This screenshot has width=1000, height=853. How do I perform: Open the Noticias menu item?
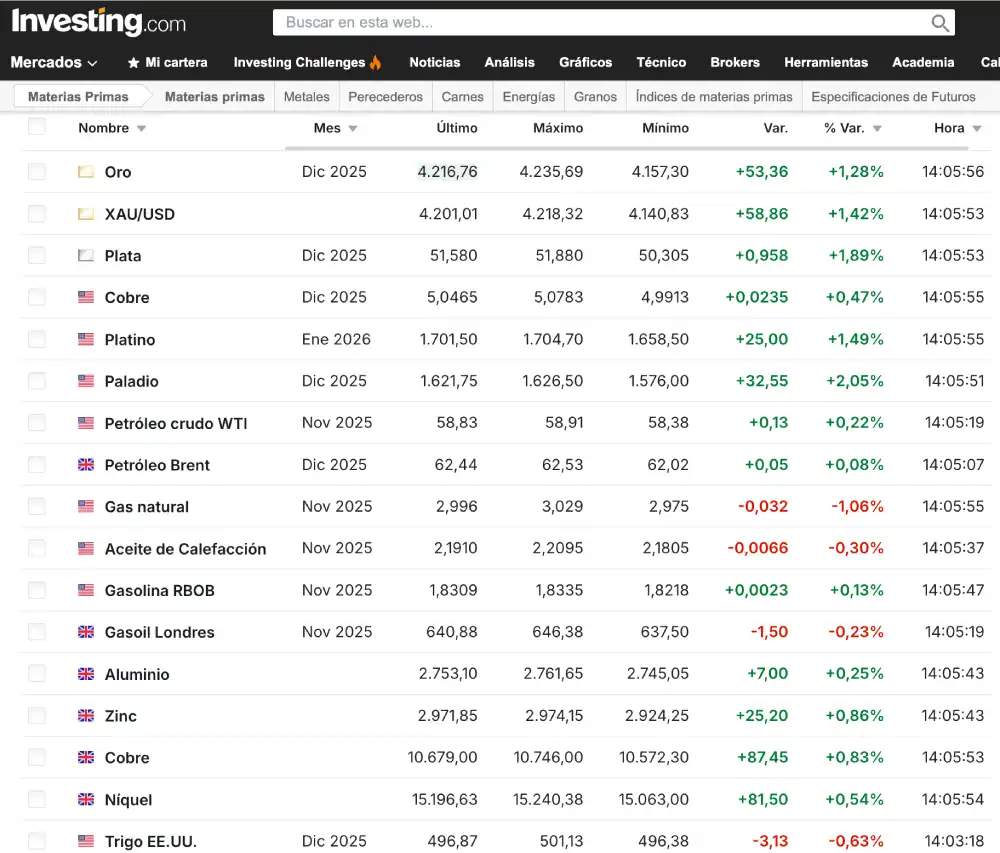(434, 62)
